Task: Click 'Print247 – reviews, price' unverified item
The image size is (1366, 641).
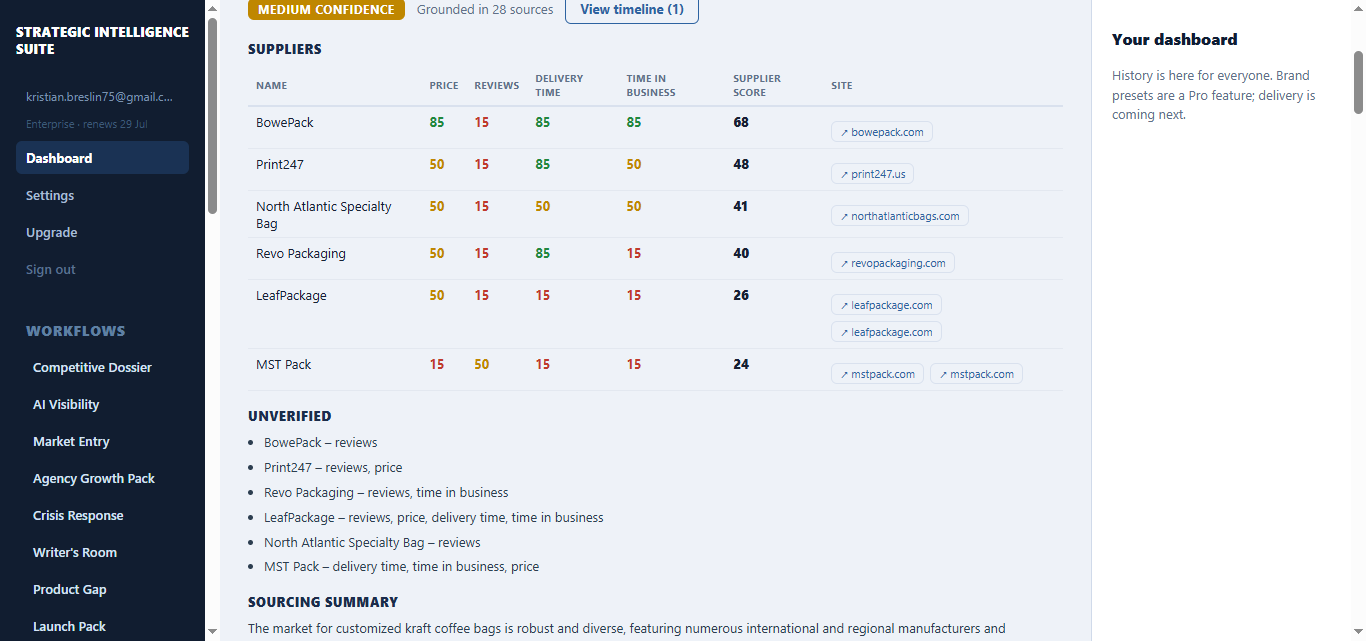Action: point(333,467)
